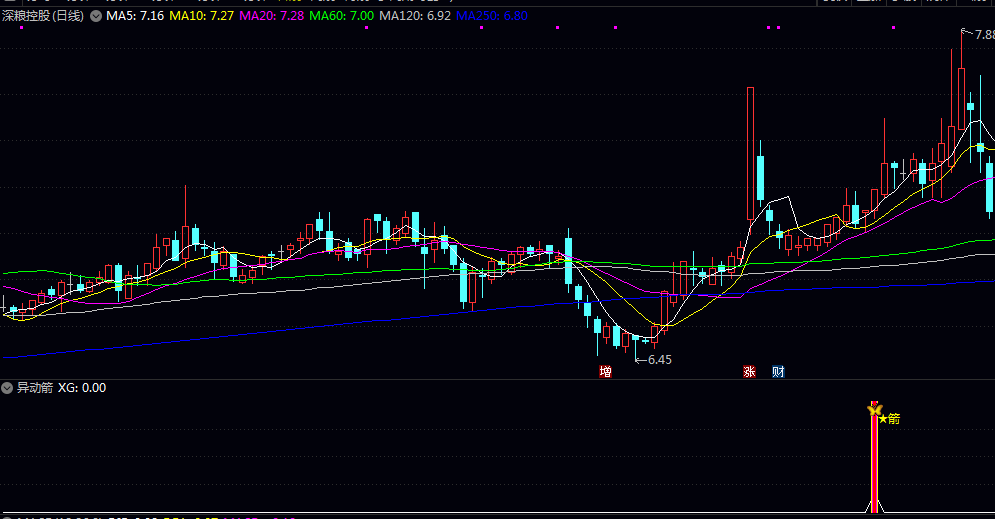This screenshot has height=519, width=995.
Task: Click the red 涨 marker icon
Action: [749, 372]
